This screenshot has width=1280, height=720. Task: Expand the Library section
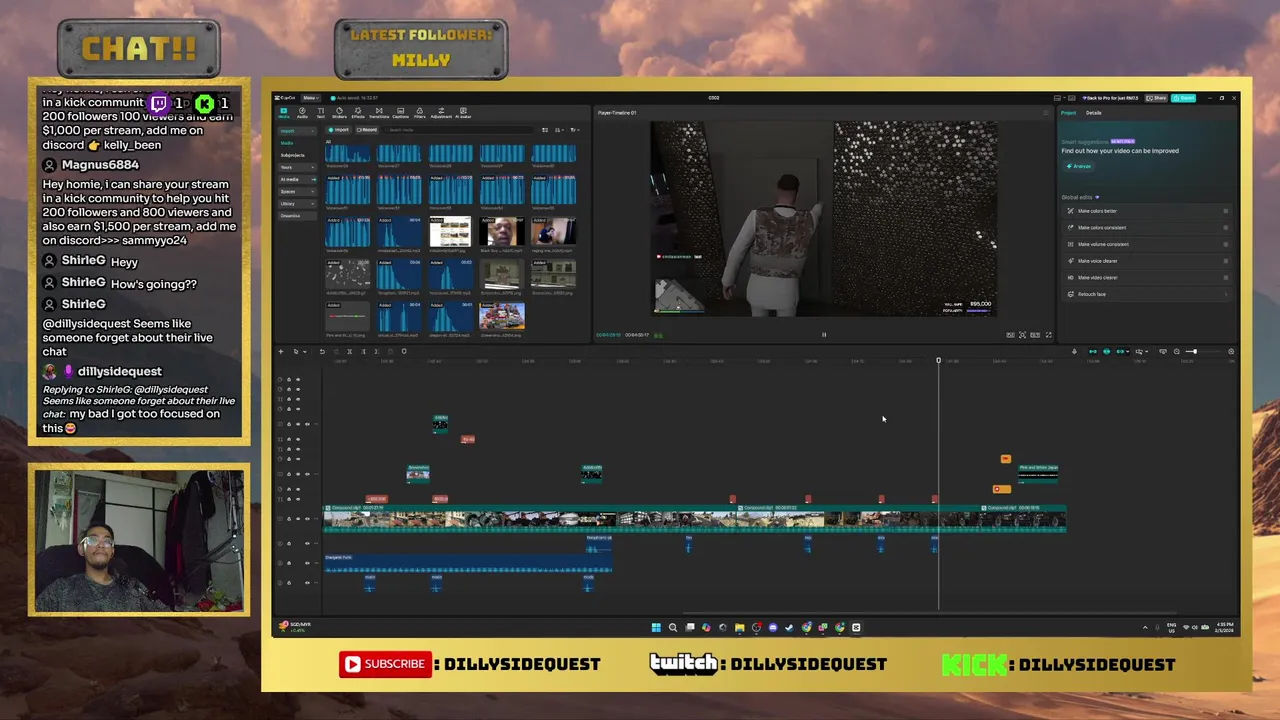(x=297, y=203)
